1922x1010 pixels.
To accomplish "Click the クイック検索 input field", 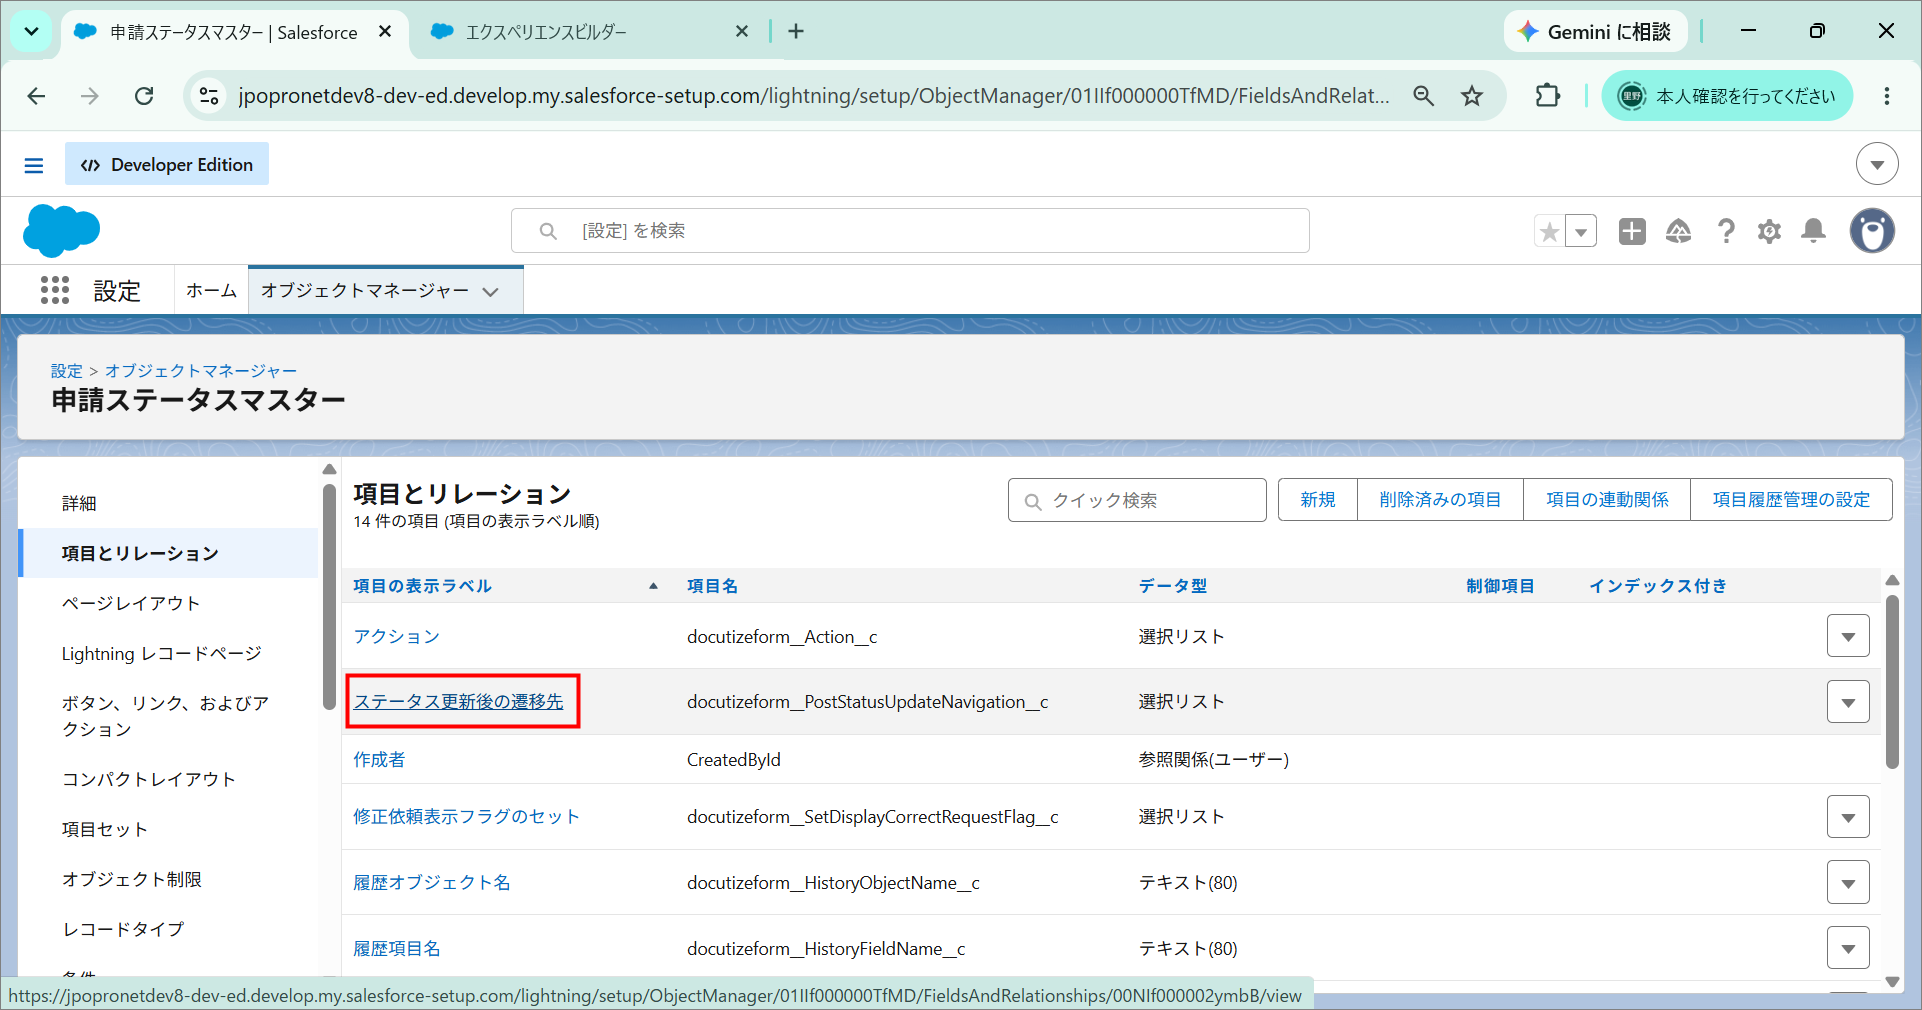I will coord(1137,500).
